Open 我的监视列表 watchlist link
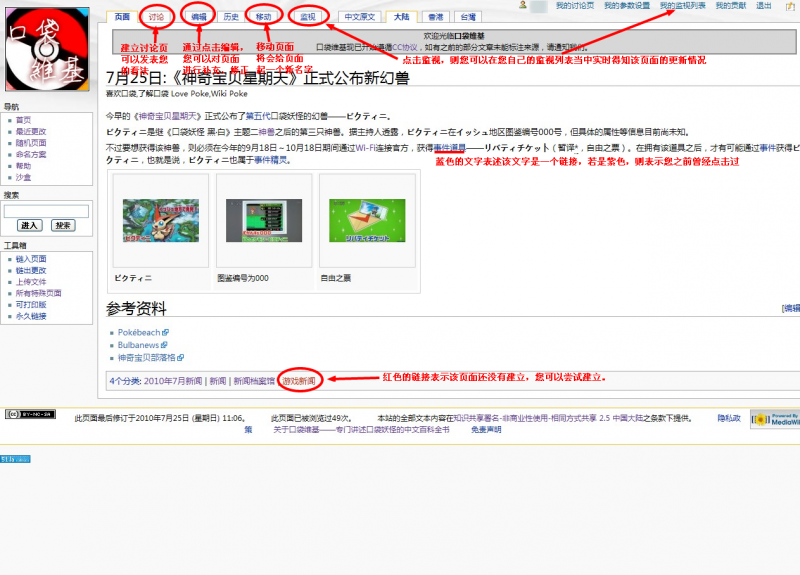 (683, 6)
